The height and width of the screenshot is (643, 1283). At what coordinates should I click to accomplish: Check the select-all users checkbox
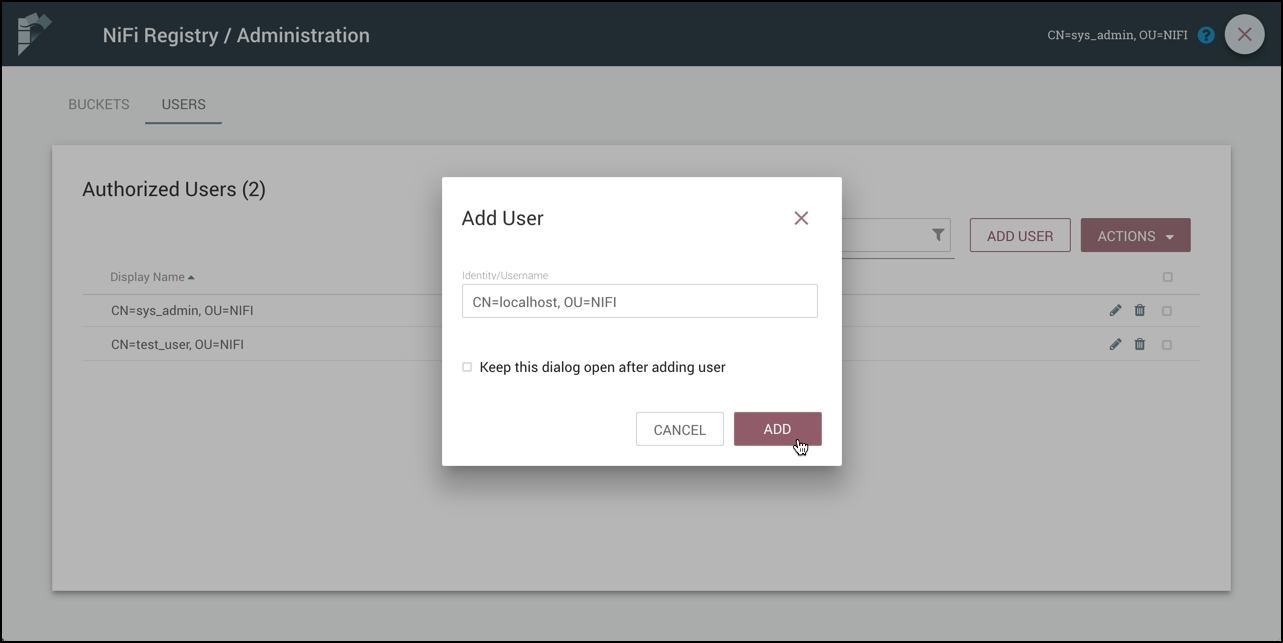point(1167,277)
